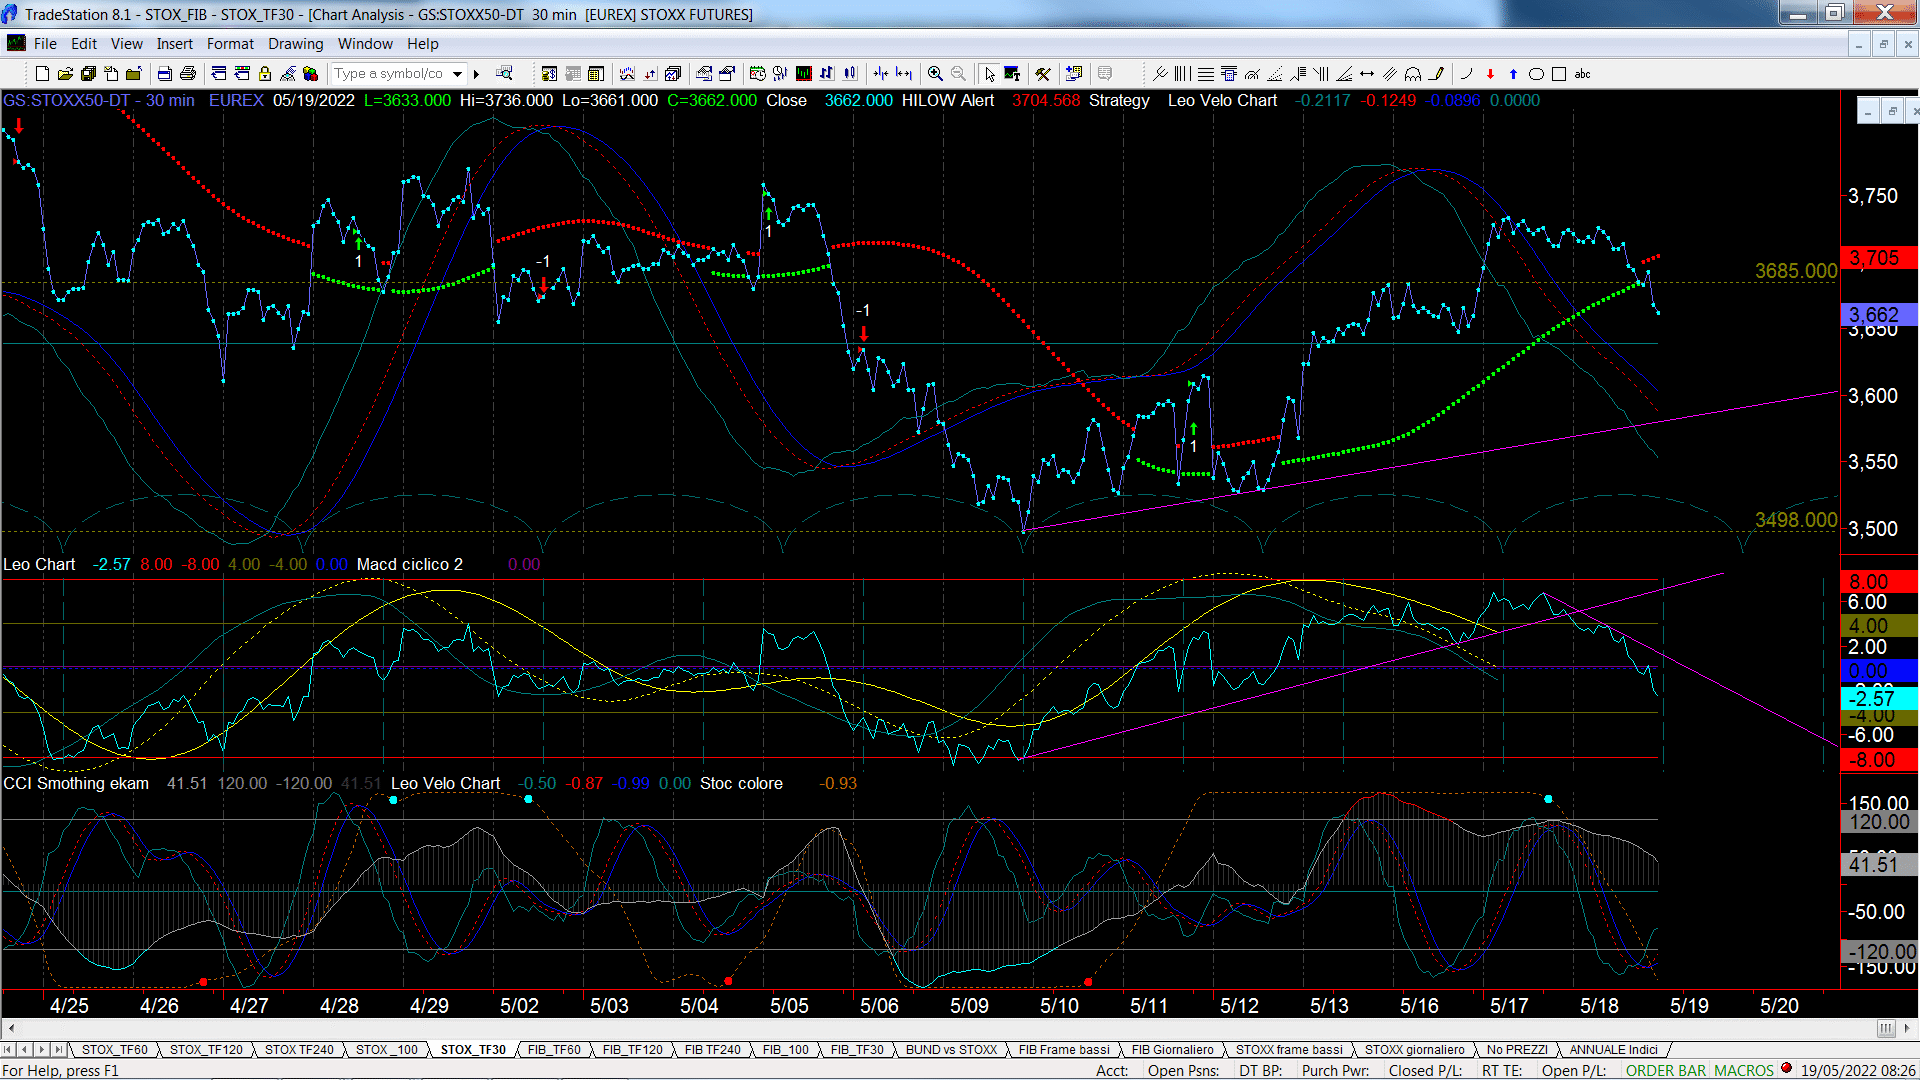Select the blue up arrow tool

pos(1513,74)
